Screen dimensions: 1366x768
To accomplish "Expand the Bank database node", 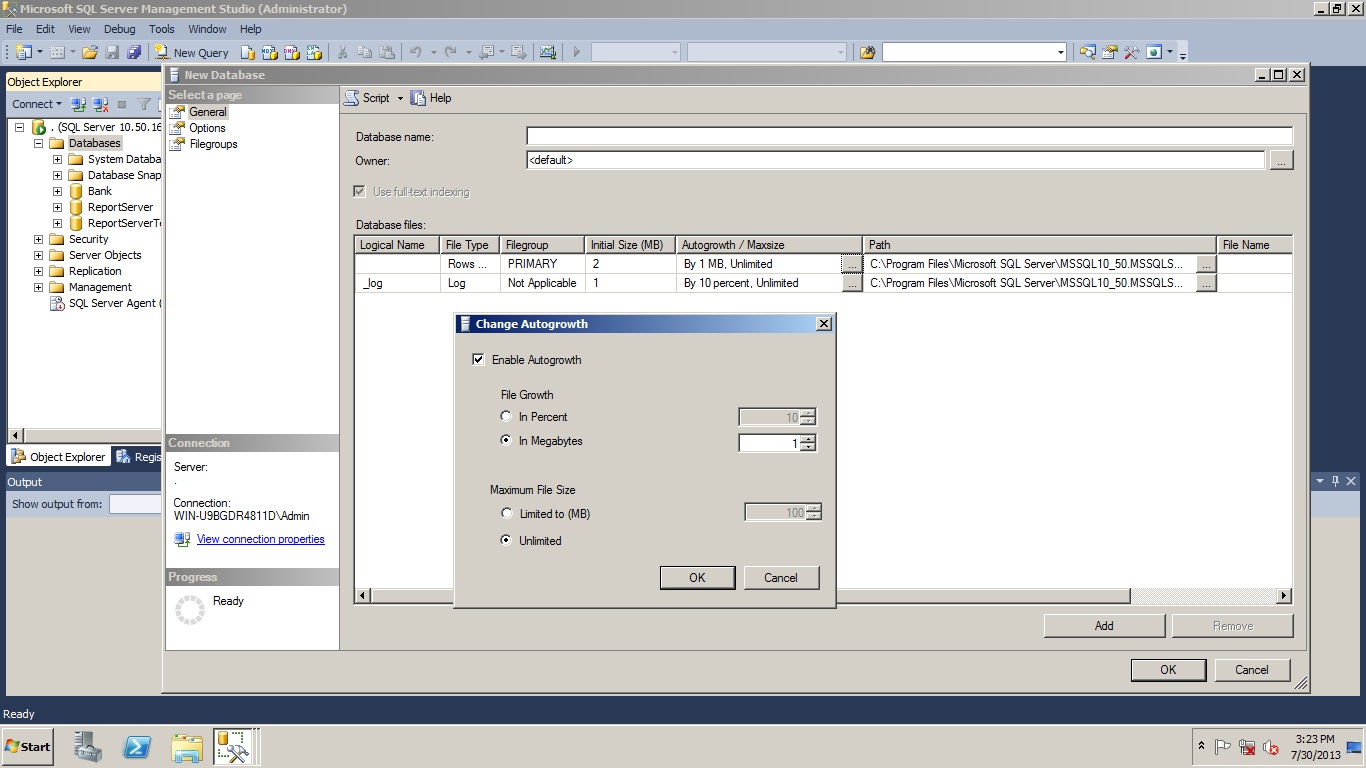I will (58, 191).
